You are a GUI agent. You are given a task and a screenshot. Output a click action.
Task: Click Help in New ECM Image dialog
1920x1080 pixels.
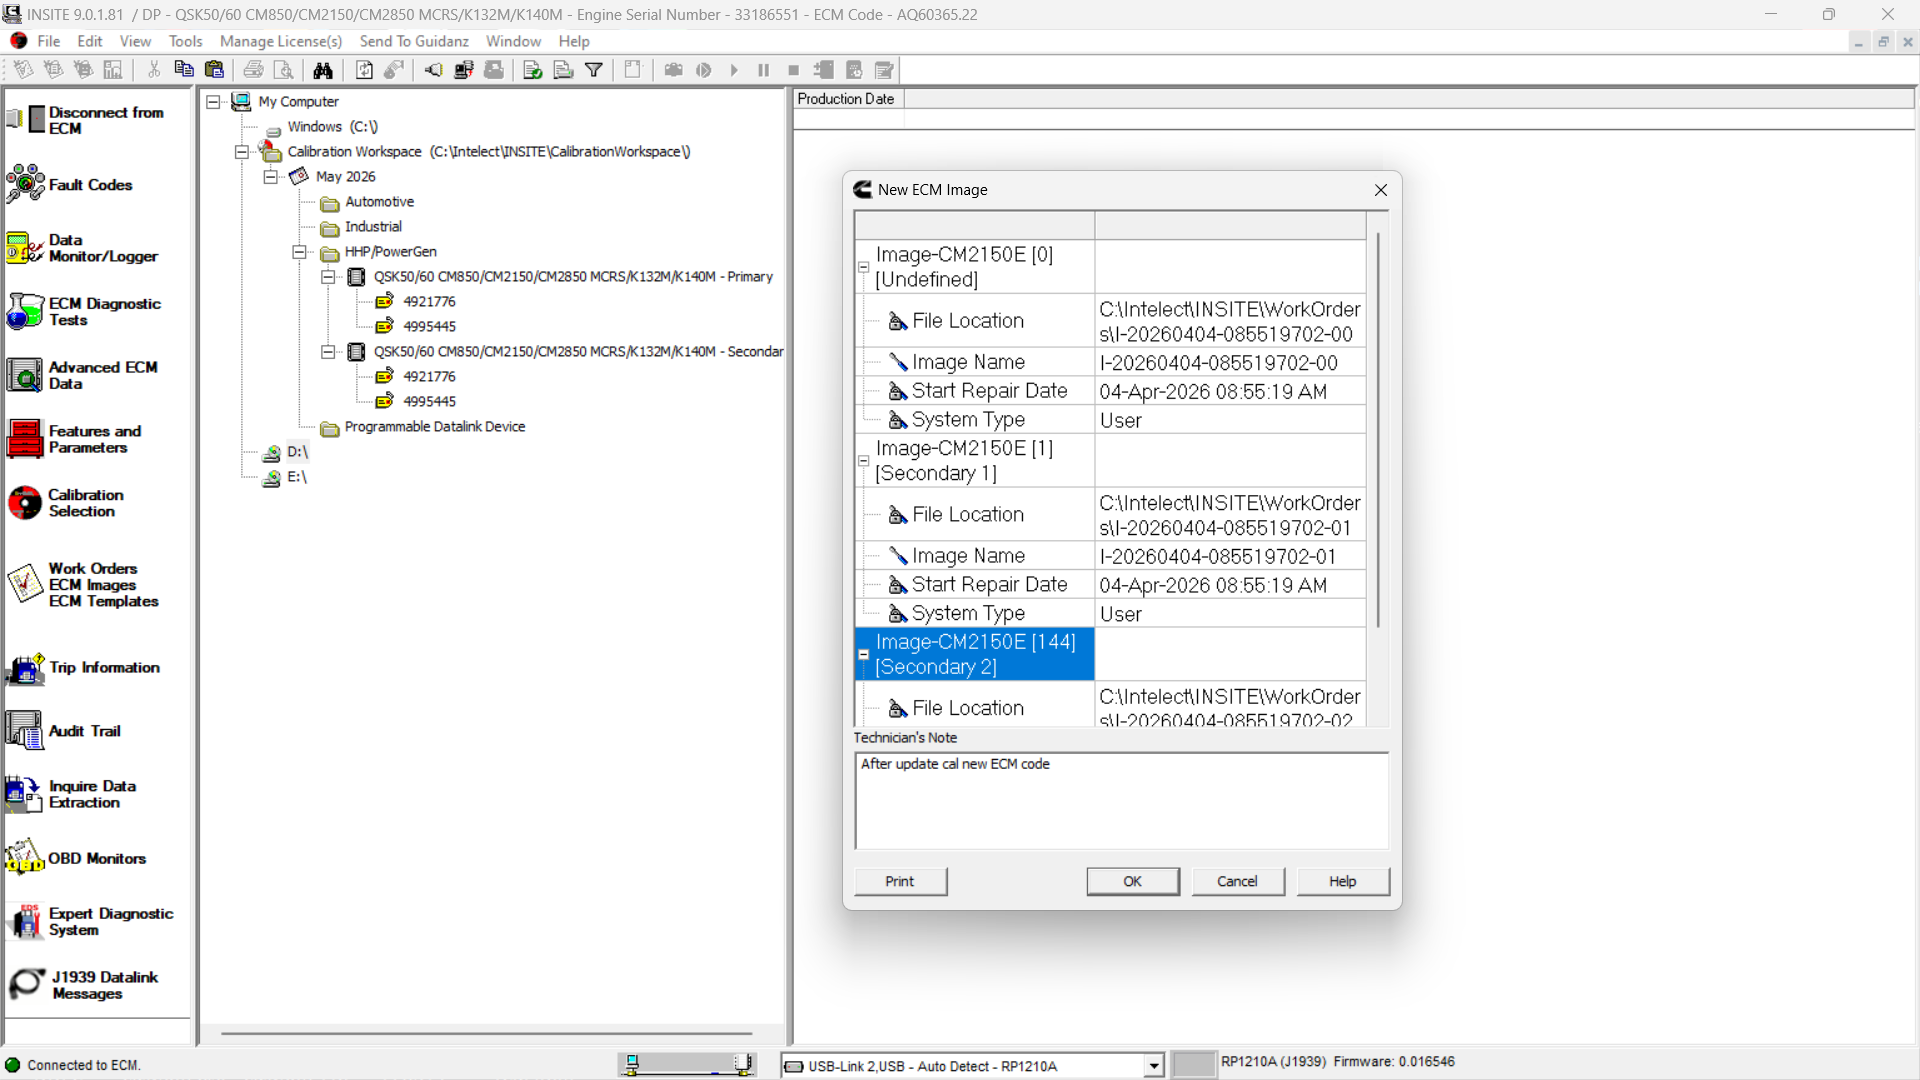pyautogui.click(x=1342, y=881)
